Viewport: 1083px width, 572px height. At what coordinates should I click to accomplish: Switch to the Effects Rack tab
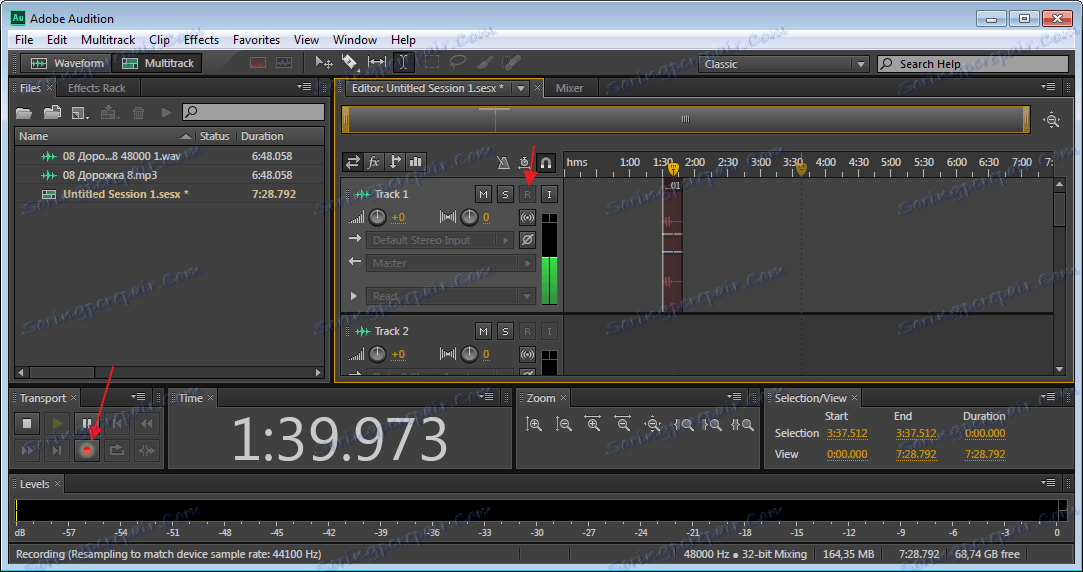coord(96,88)
